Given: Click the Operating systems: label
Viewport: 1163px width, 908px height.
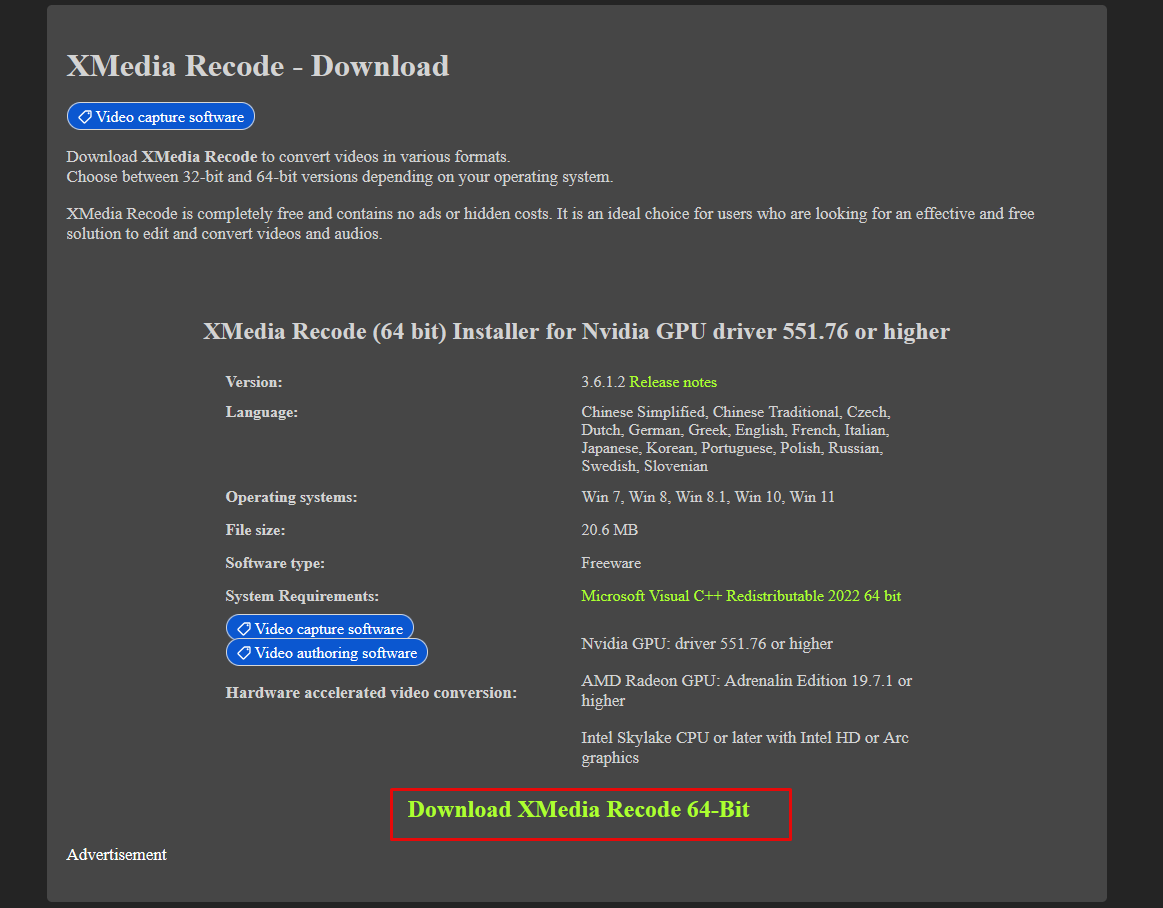Looking at the screenshot, I should pos(291,497).
